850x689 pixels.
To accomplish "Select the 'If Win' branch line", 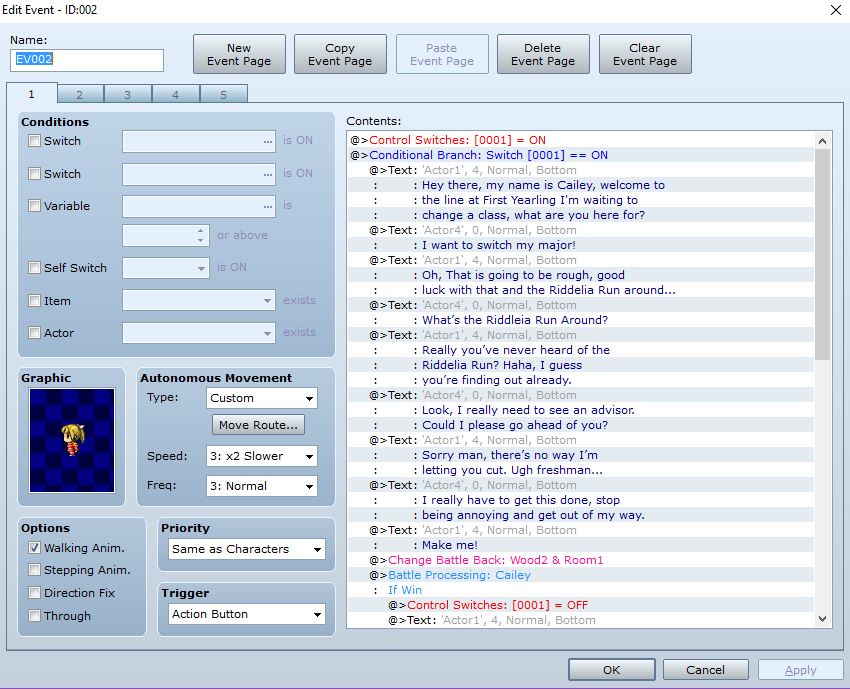I will [x=581, y=590].
